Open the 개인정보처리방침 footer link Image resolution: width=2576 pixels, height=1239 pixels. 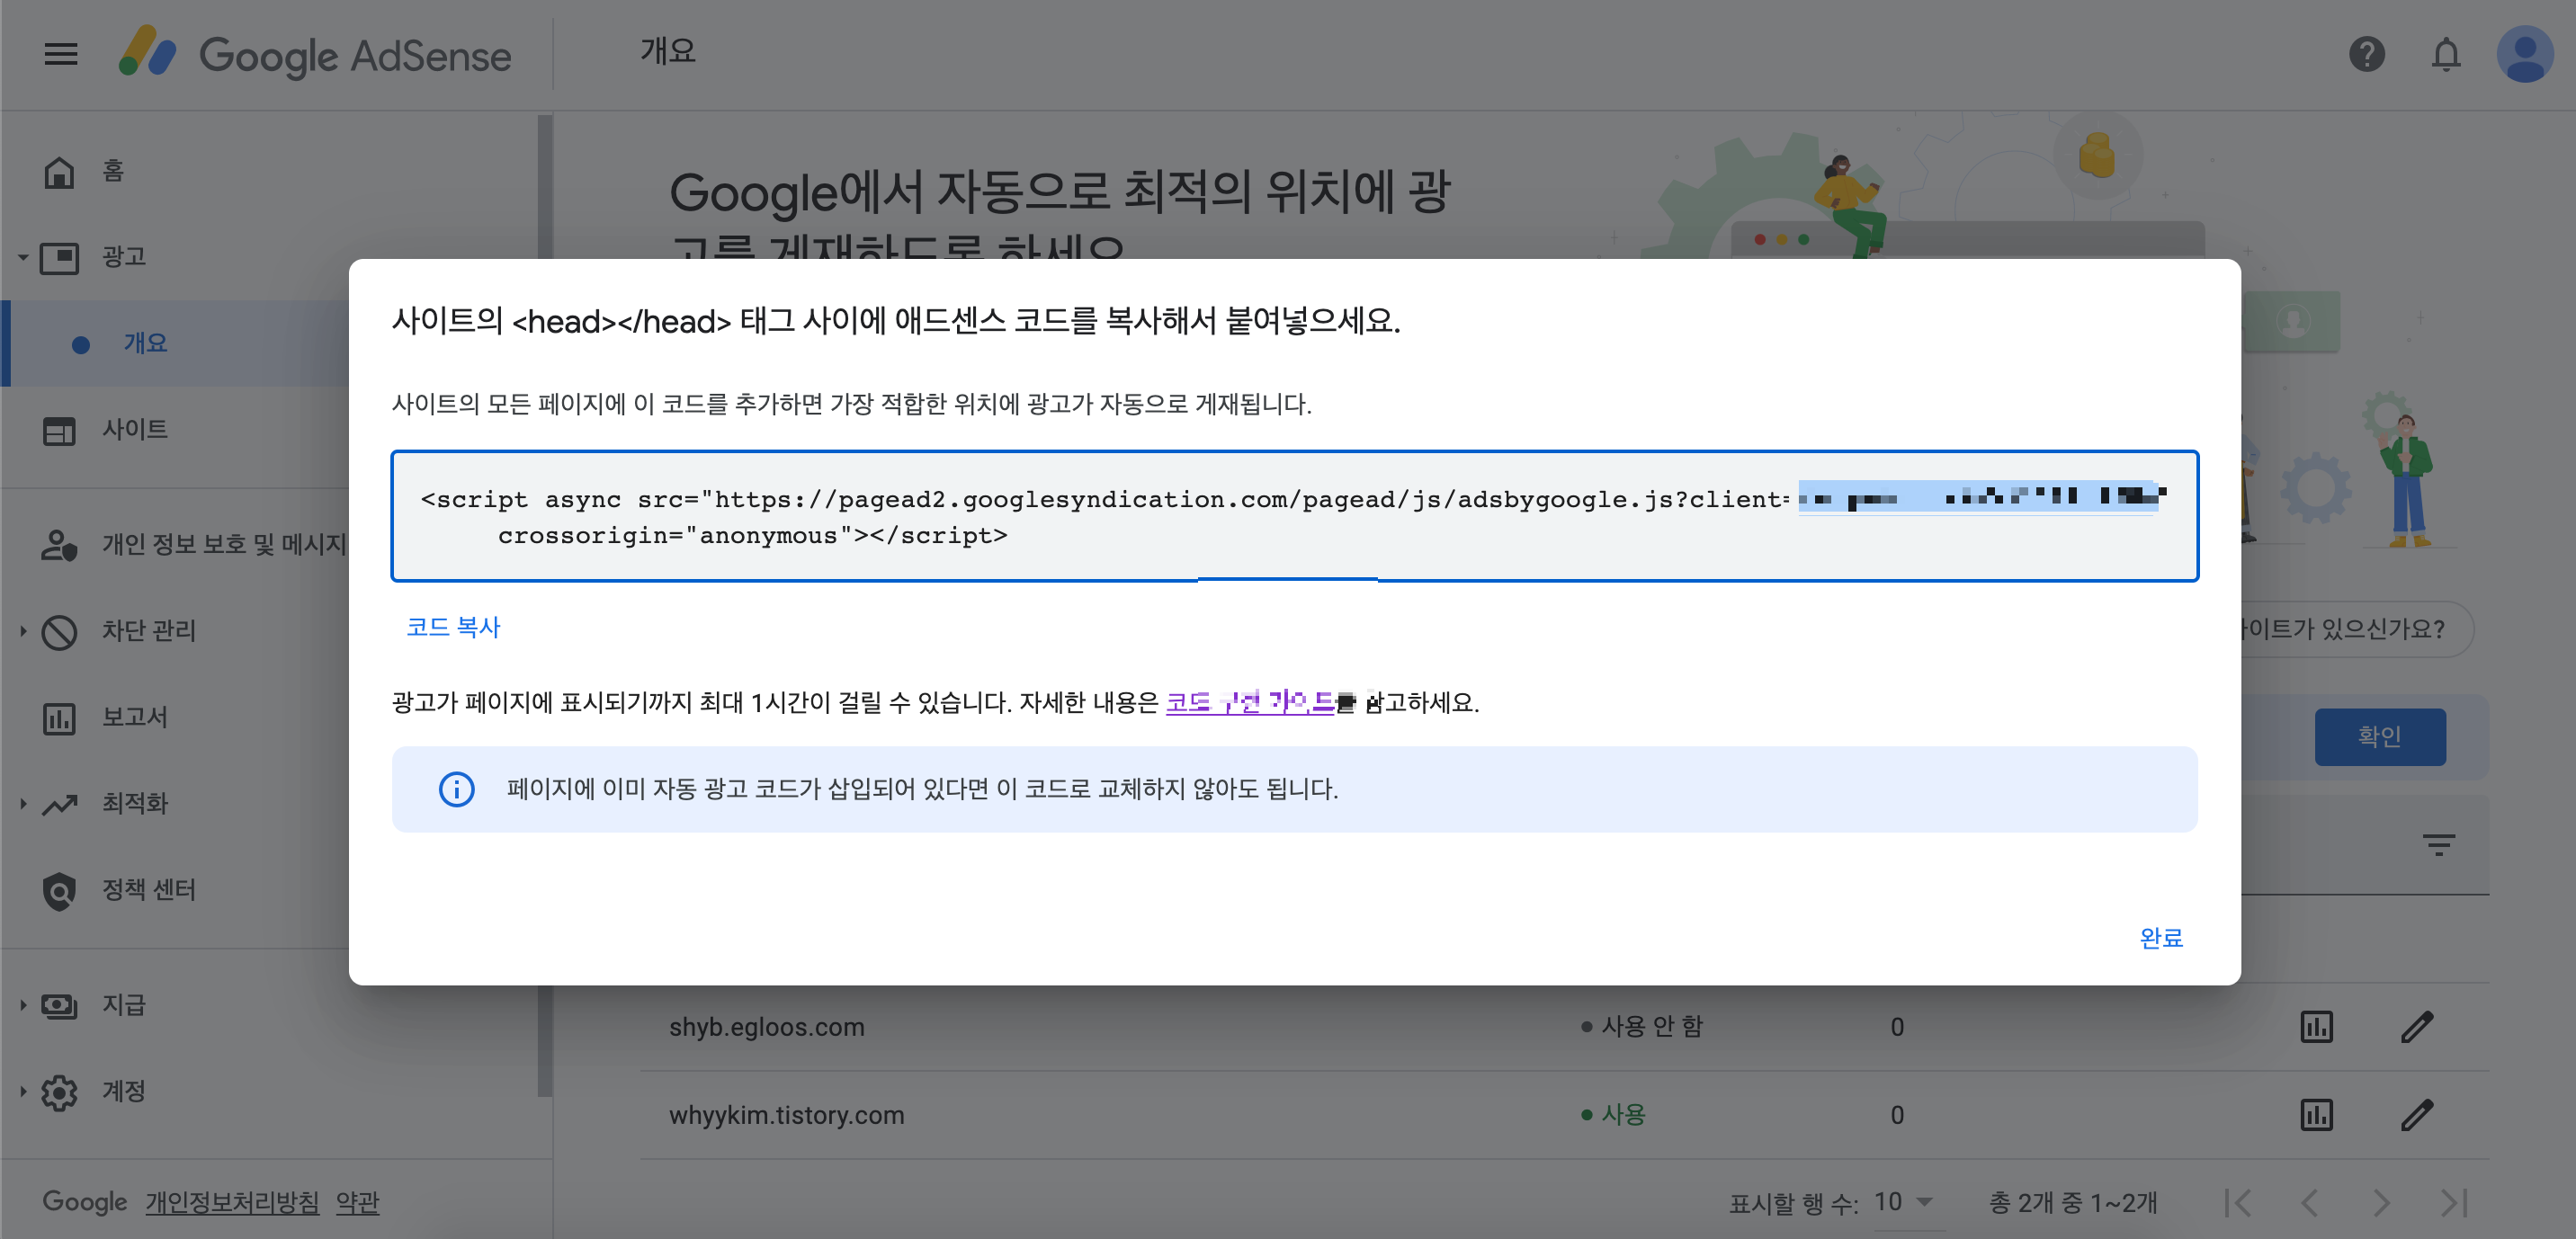pos(232,1203)
